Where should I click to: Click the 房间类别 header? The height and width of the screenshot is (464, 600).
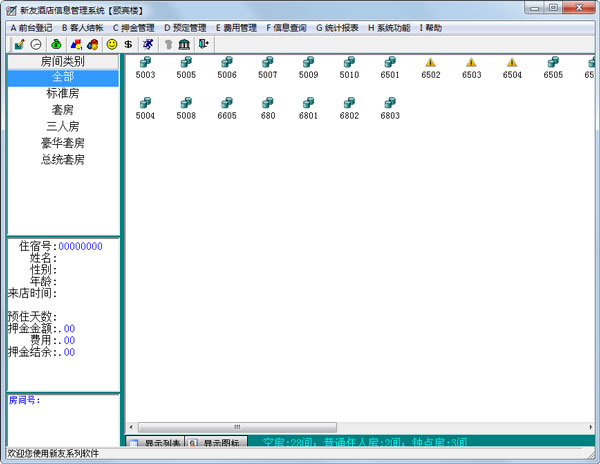63,62
